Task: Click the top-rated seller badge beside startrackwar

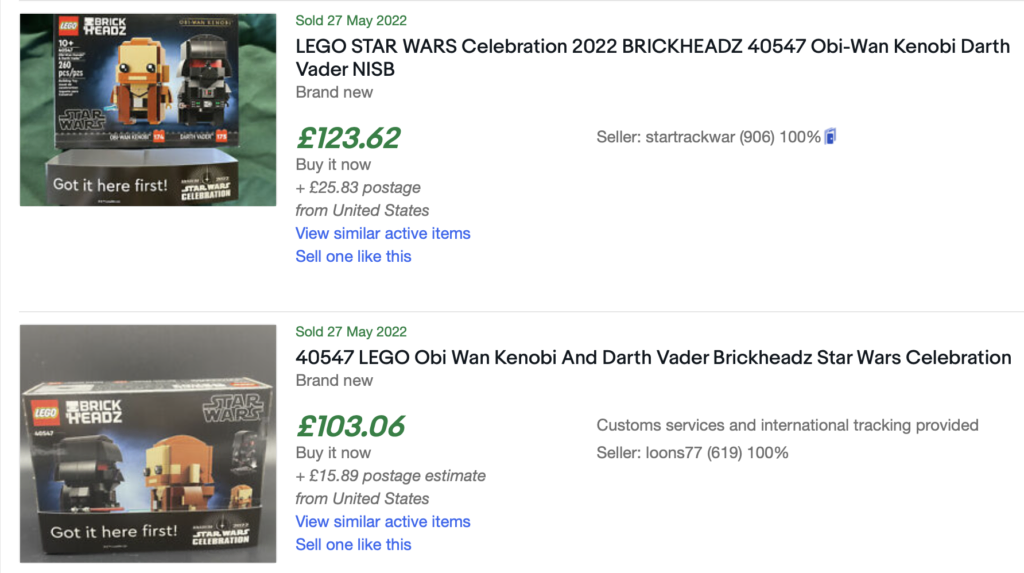Action: pos(830,137)
